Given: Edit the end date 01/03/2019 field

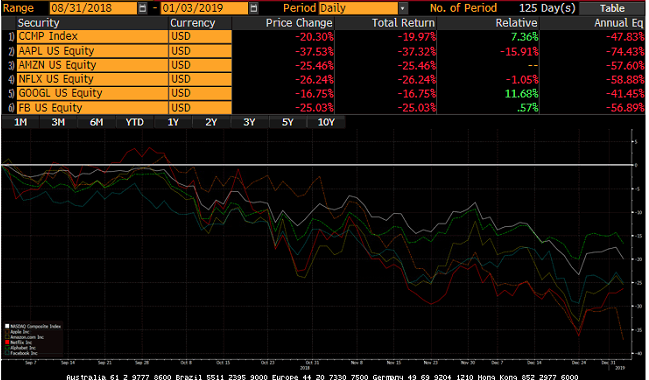Looking at the screenshot, I should (204, 8).
